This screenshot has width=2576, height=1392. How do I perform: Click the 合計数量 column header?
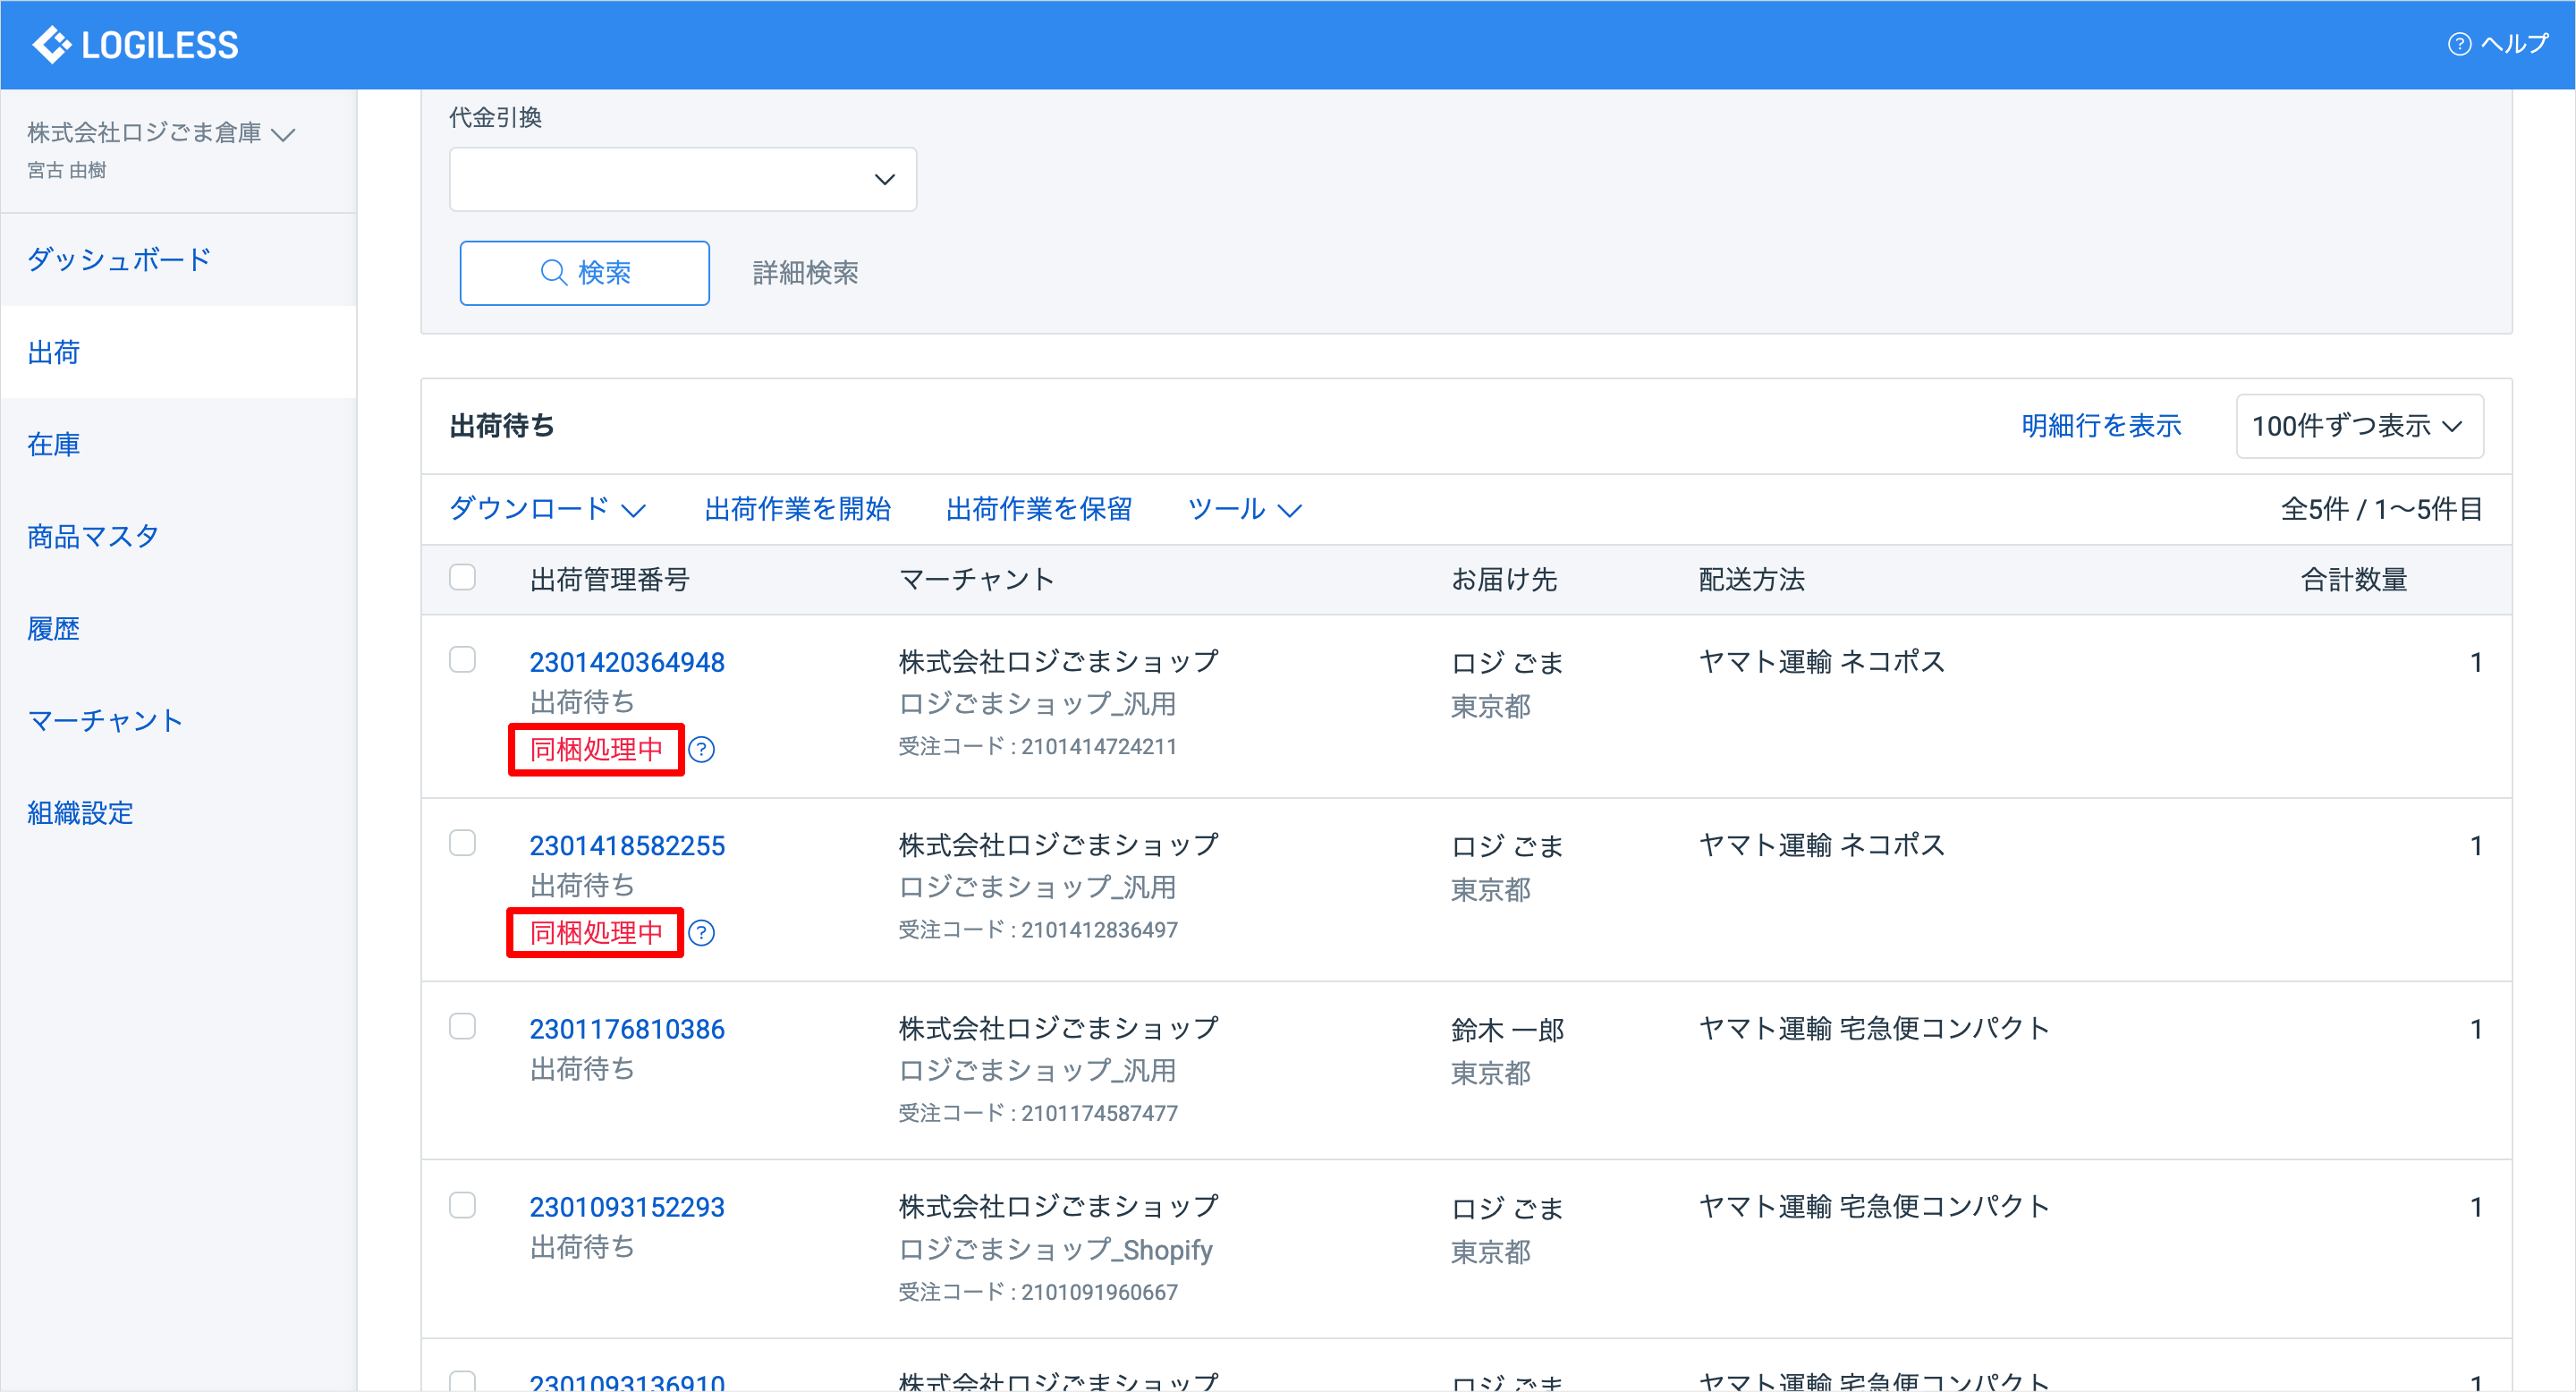pos(2353,580)
